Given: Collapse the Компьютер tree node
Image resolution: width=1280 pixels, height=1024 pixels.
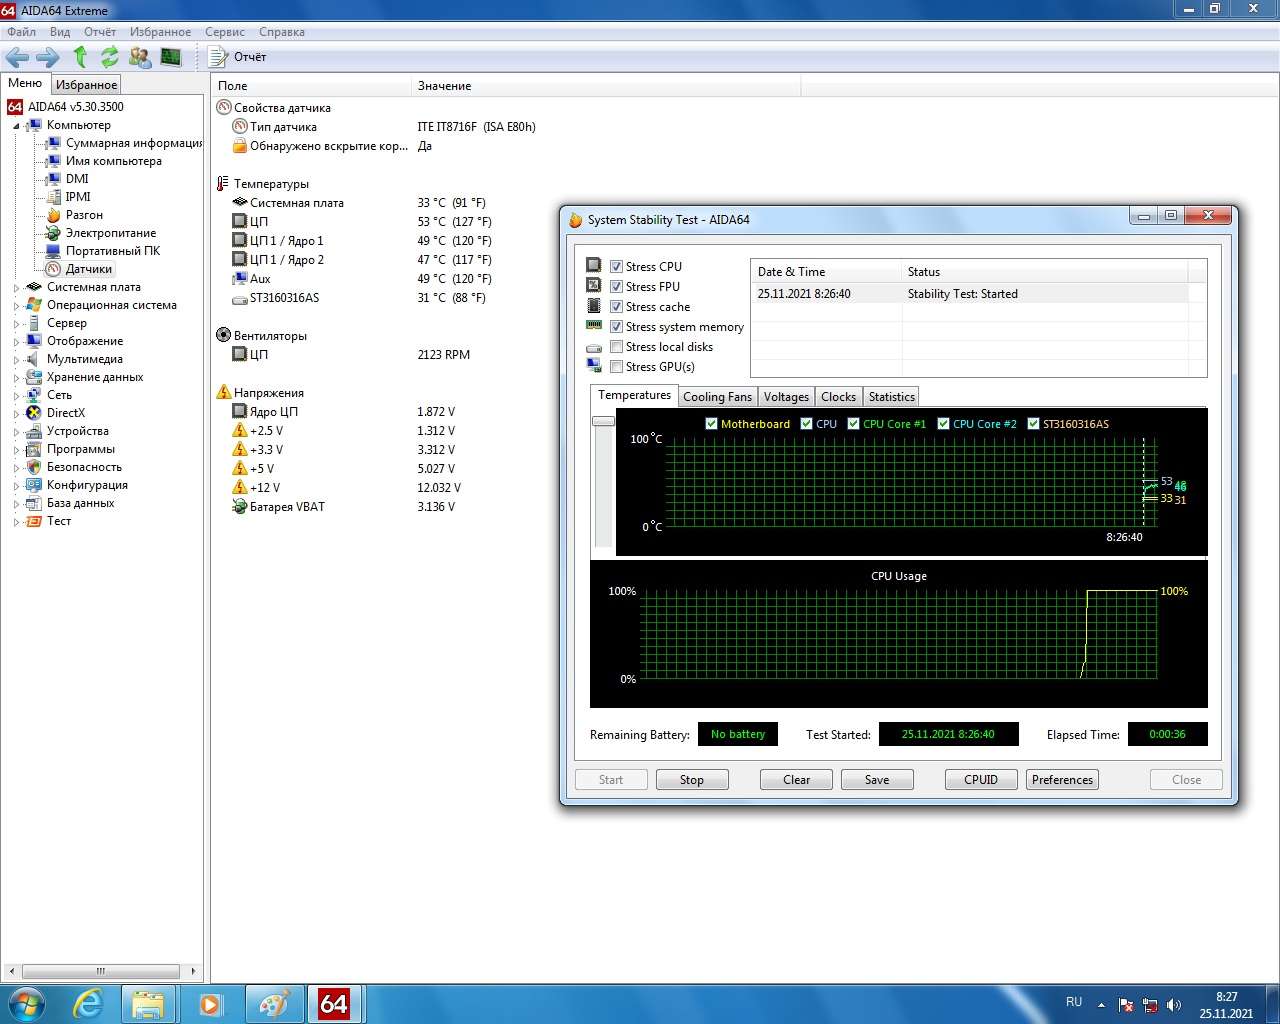Looking at the screenshot, I should coord(16,126).
